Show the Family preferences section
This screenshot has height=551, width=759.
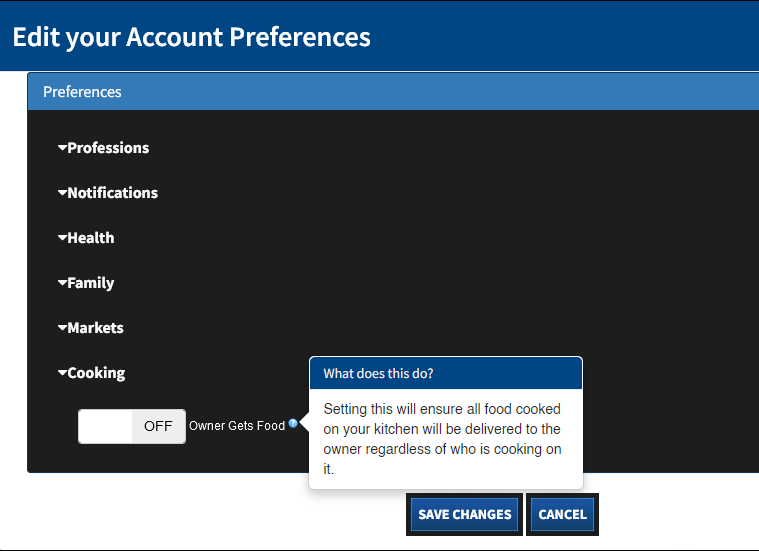91,283
